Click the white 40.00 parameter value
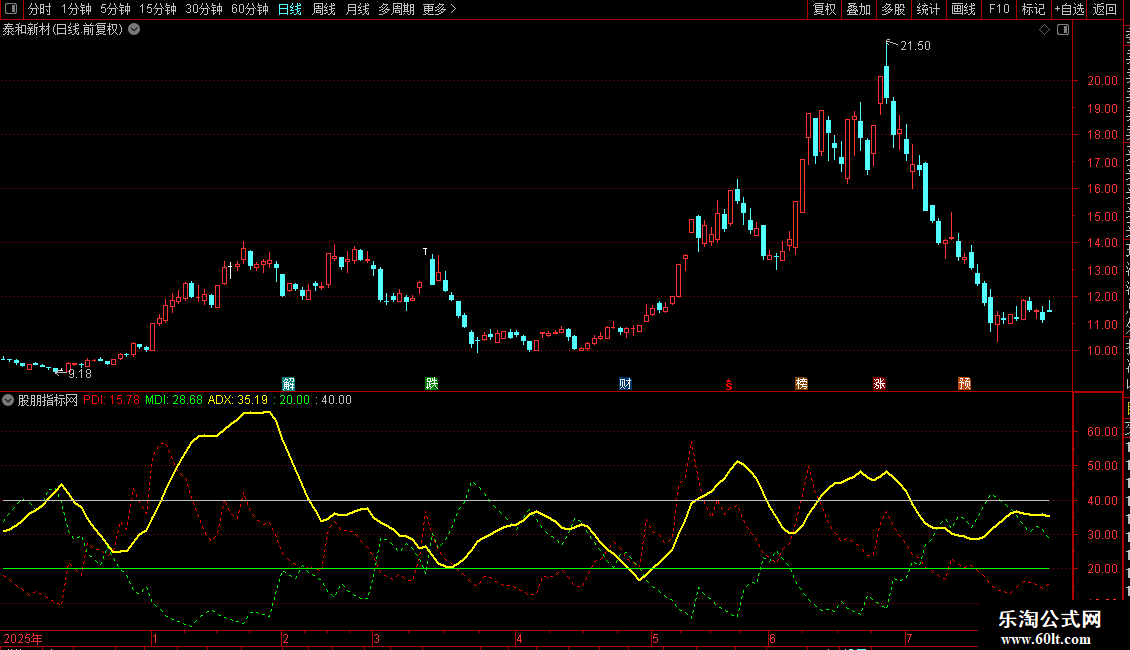The height and width of the screenshot is (650, 1130). coord(337,400)
